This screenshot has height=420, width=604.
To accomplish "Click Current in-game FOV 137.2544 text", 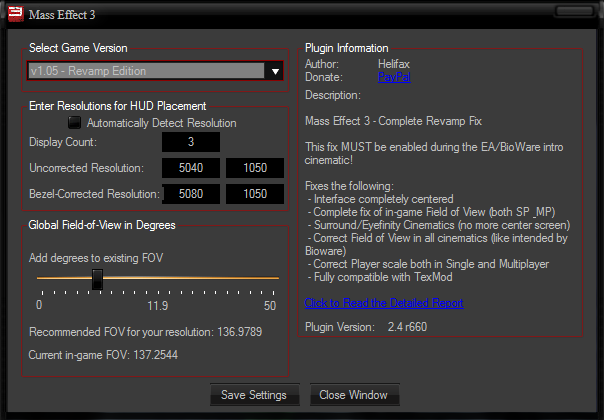I will (x=103, y=355).
